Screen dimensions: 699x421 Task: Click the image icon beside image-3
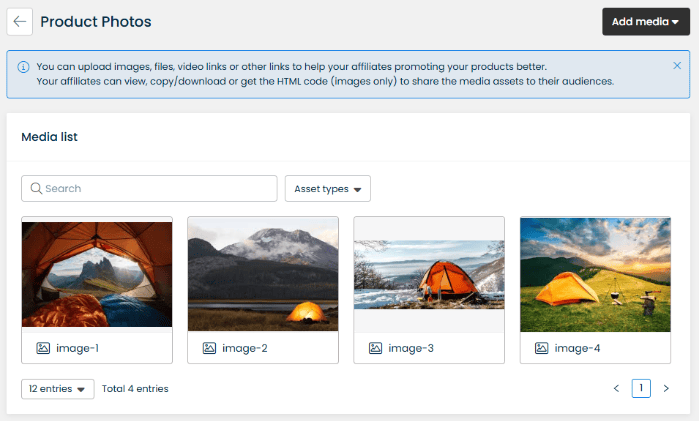pyautogui.click(x=375, y=348)
